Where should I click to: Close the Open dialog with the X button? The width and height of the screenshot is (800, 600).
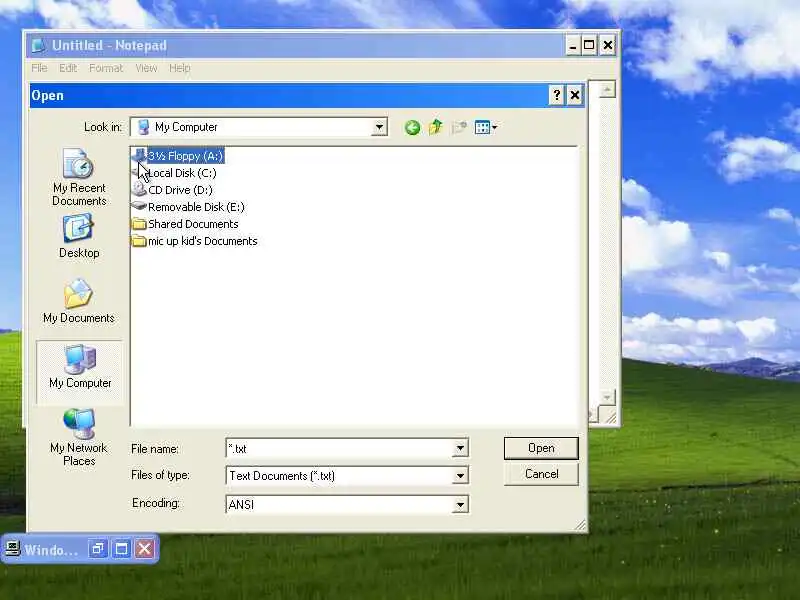coord(575,95)
